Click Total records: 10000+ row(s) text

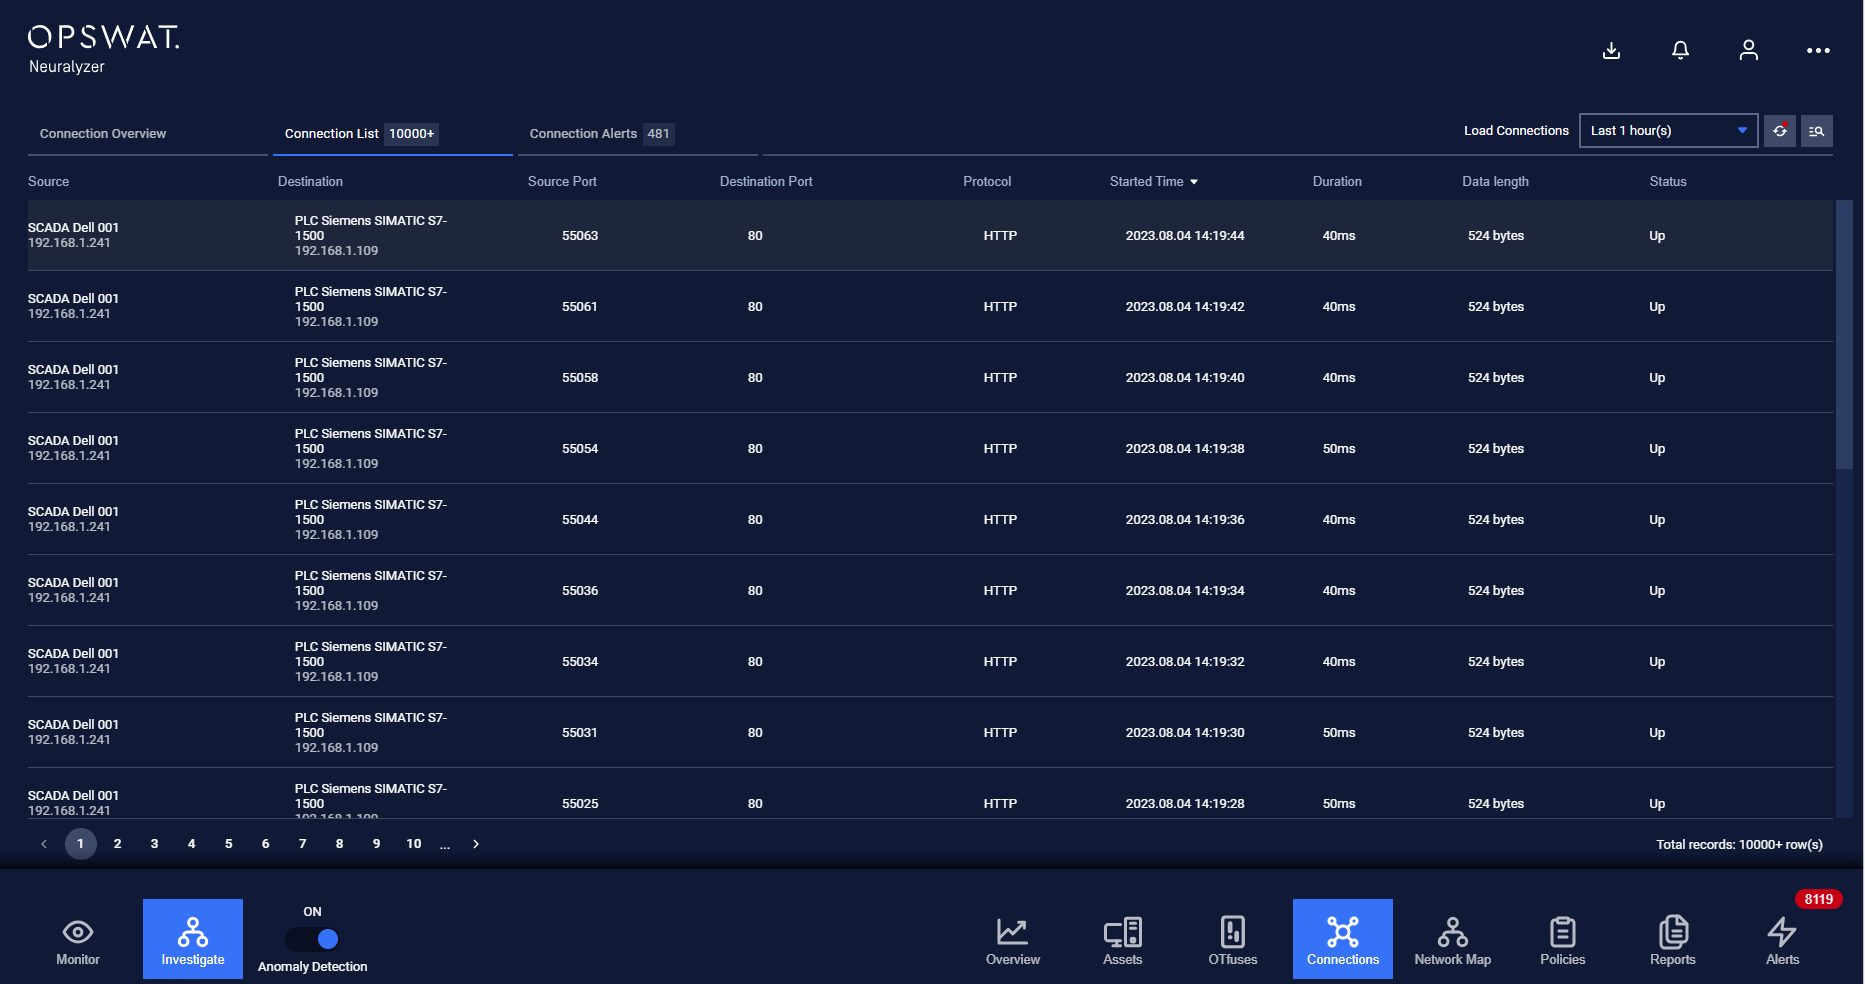pyautogui.click(x=1739, y=845)
